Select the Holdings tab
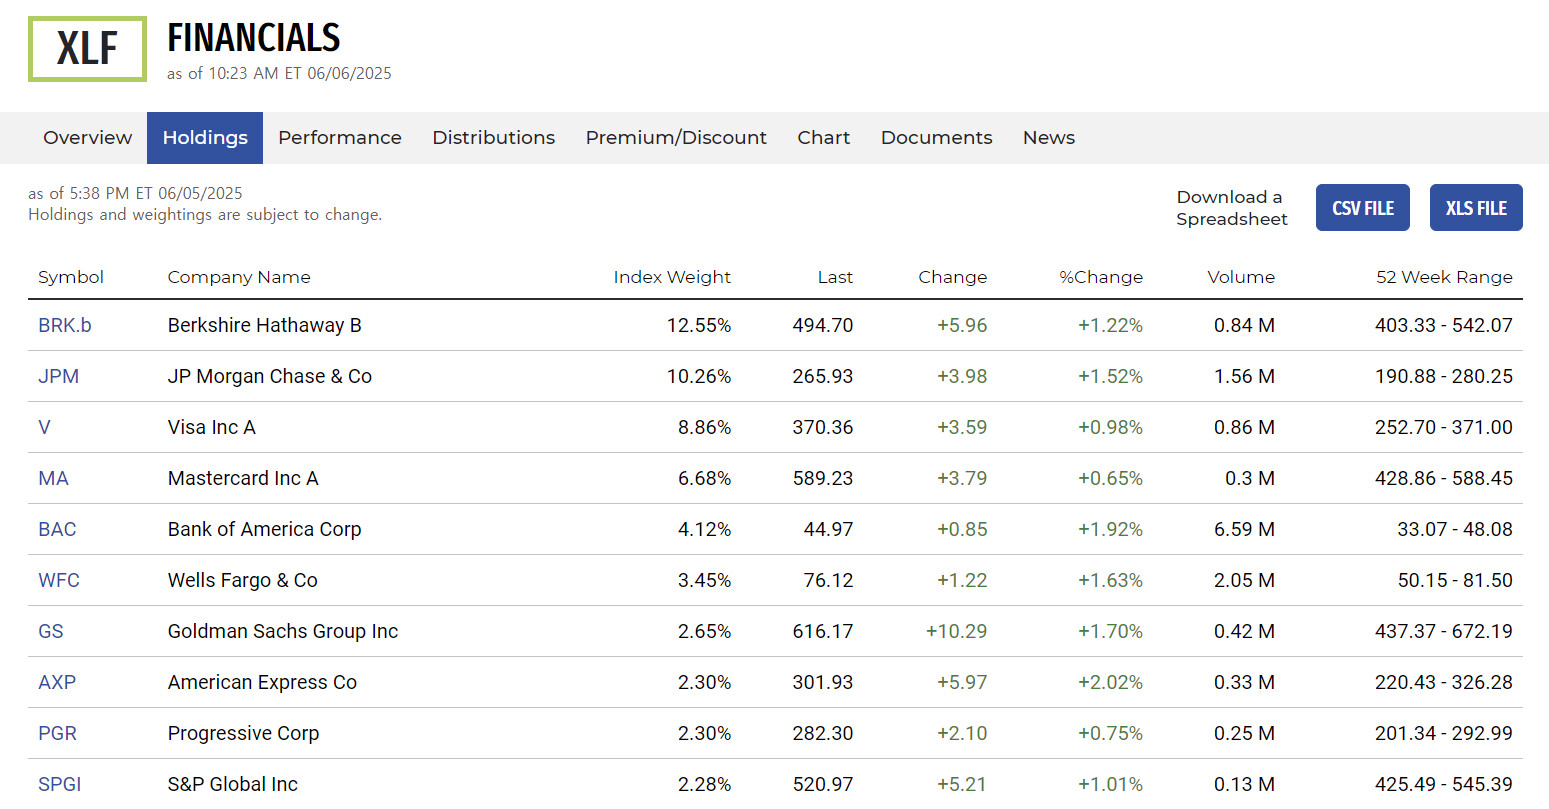The image size is (1549, 809). 205,138
